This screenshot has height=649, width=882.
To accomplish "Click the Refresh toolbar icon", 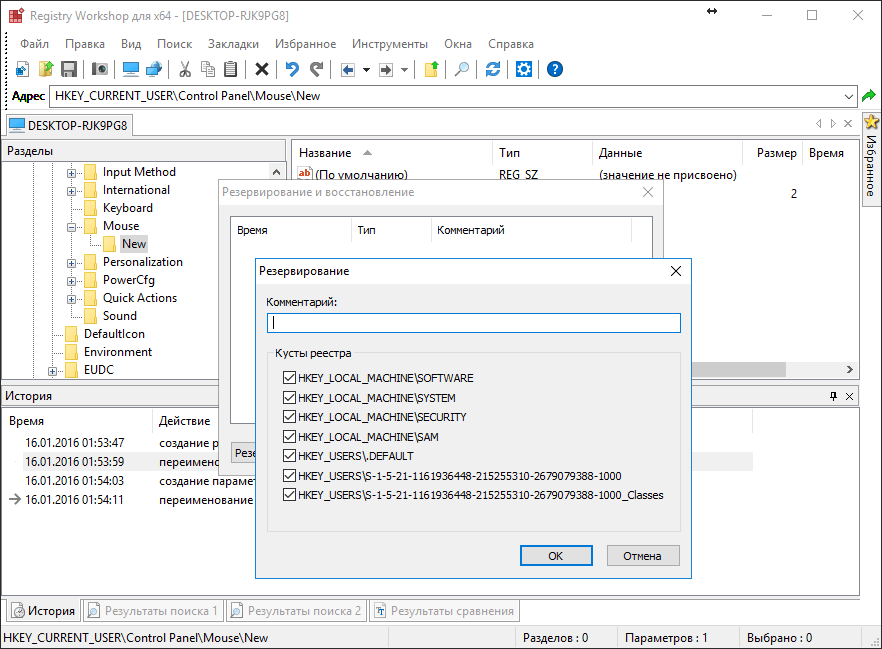I will (493, 69).
